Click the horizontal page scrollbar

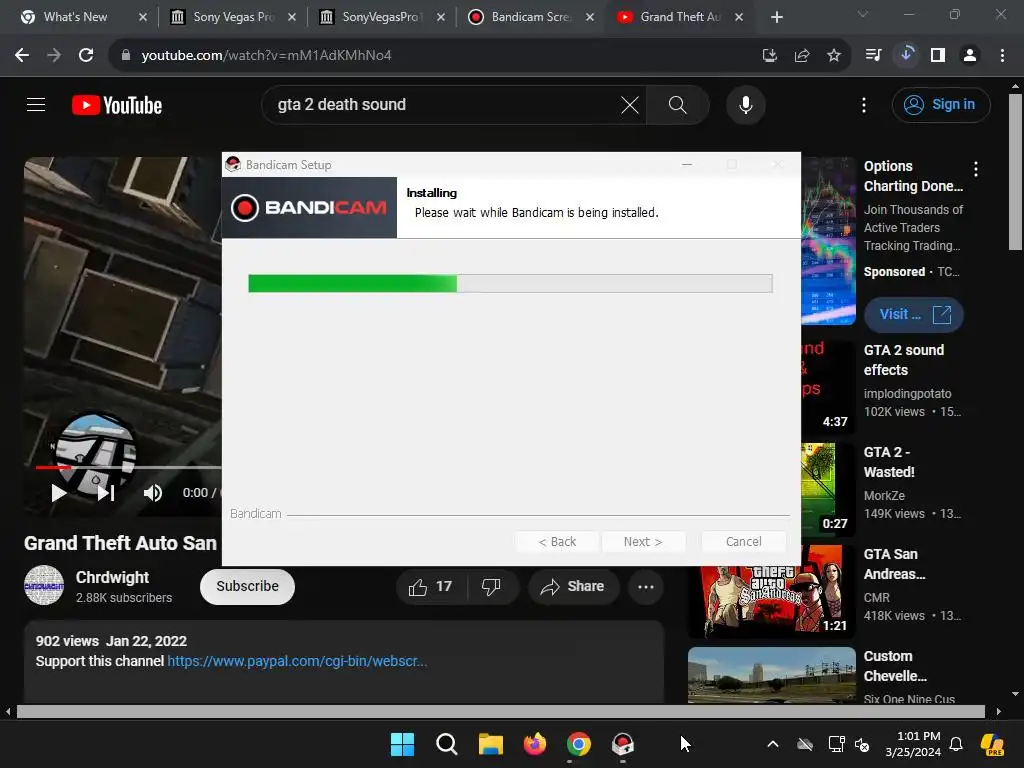point(500,711)
